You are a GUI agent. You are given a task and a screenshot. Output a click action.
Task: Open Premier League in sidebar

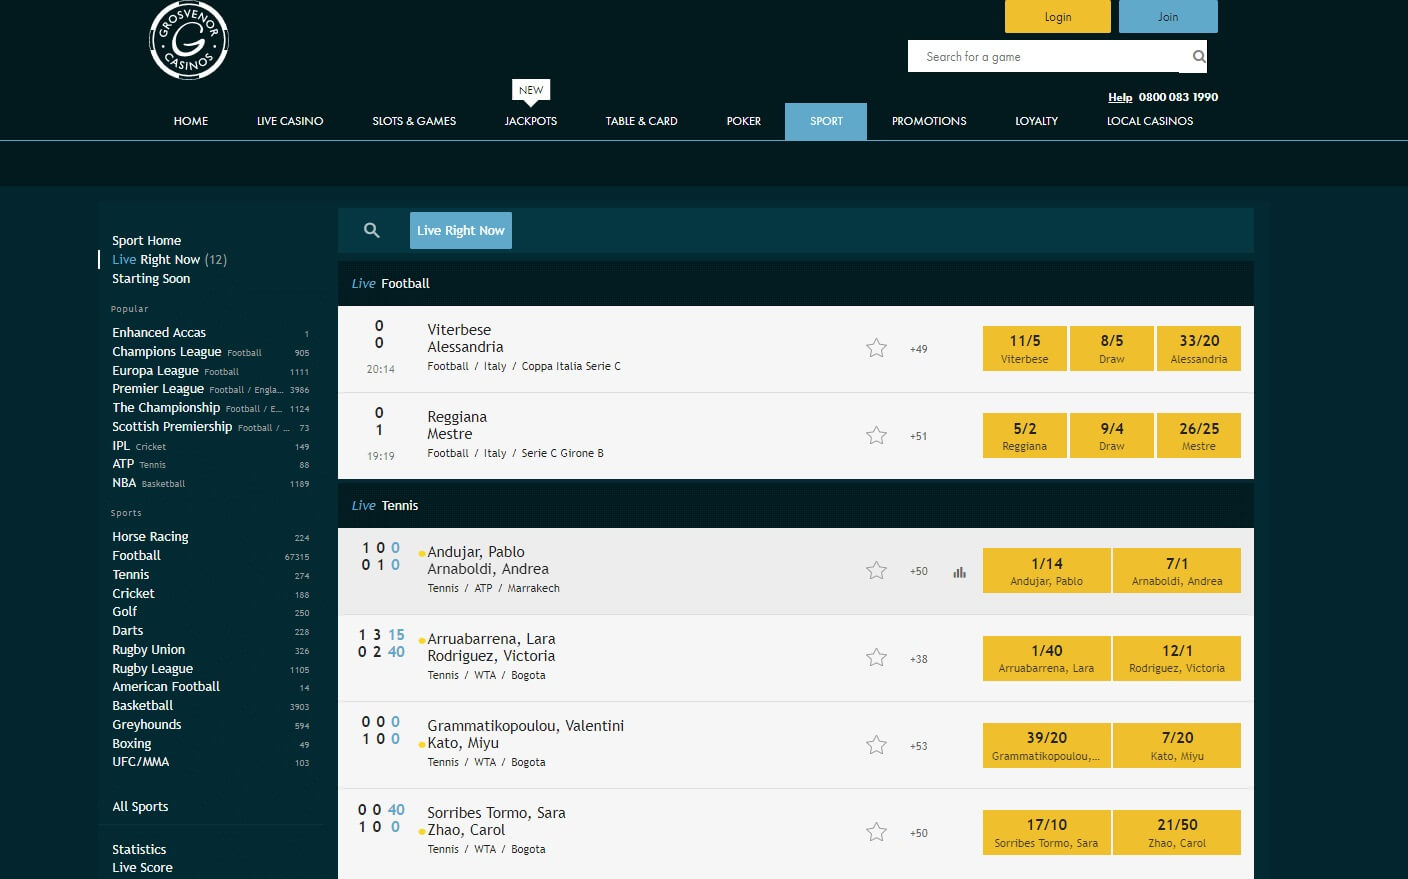coord(158,388)
